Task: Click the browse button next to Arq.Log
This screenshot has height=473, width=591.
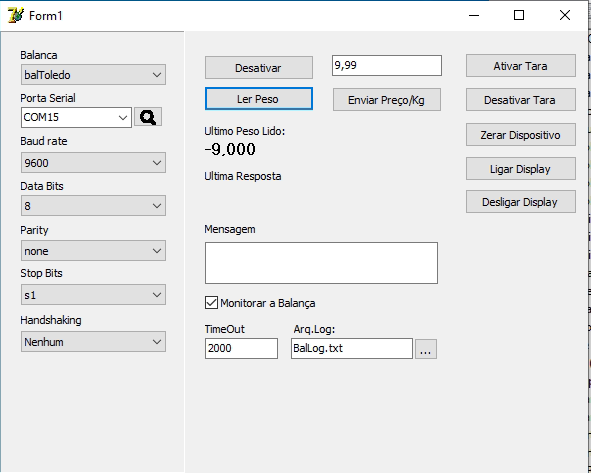Action: click(x=426, y=349)
